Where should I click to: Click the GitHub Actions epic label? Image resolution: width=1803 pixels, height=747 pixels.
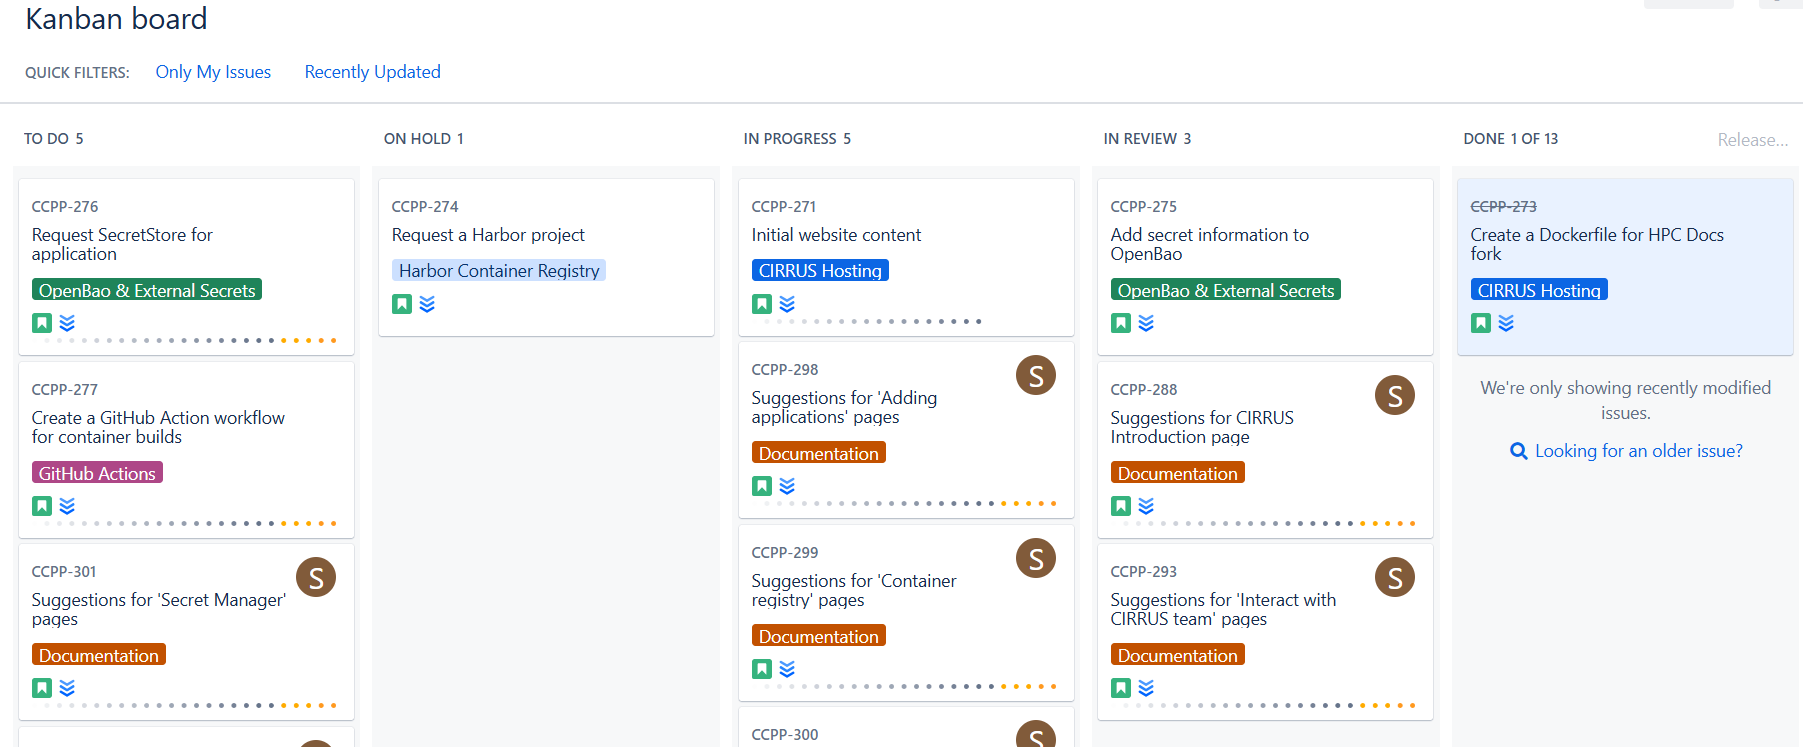coord(97,473)
